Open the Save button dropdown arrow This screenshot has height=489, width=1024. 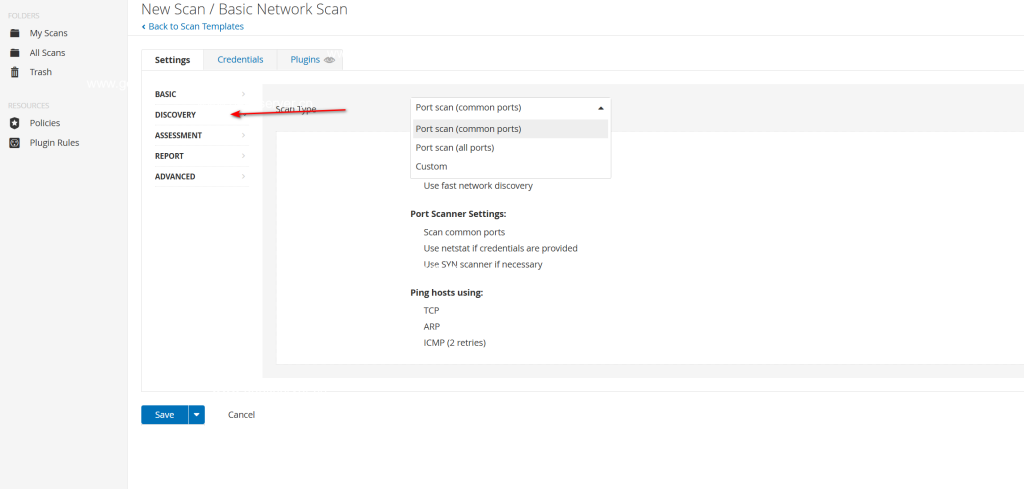click(197, 414)
